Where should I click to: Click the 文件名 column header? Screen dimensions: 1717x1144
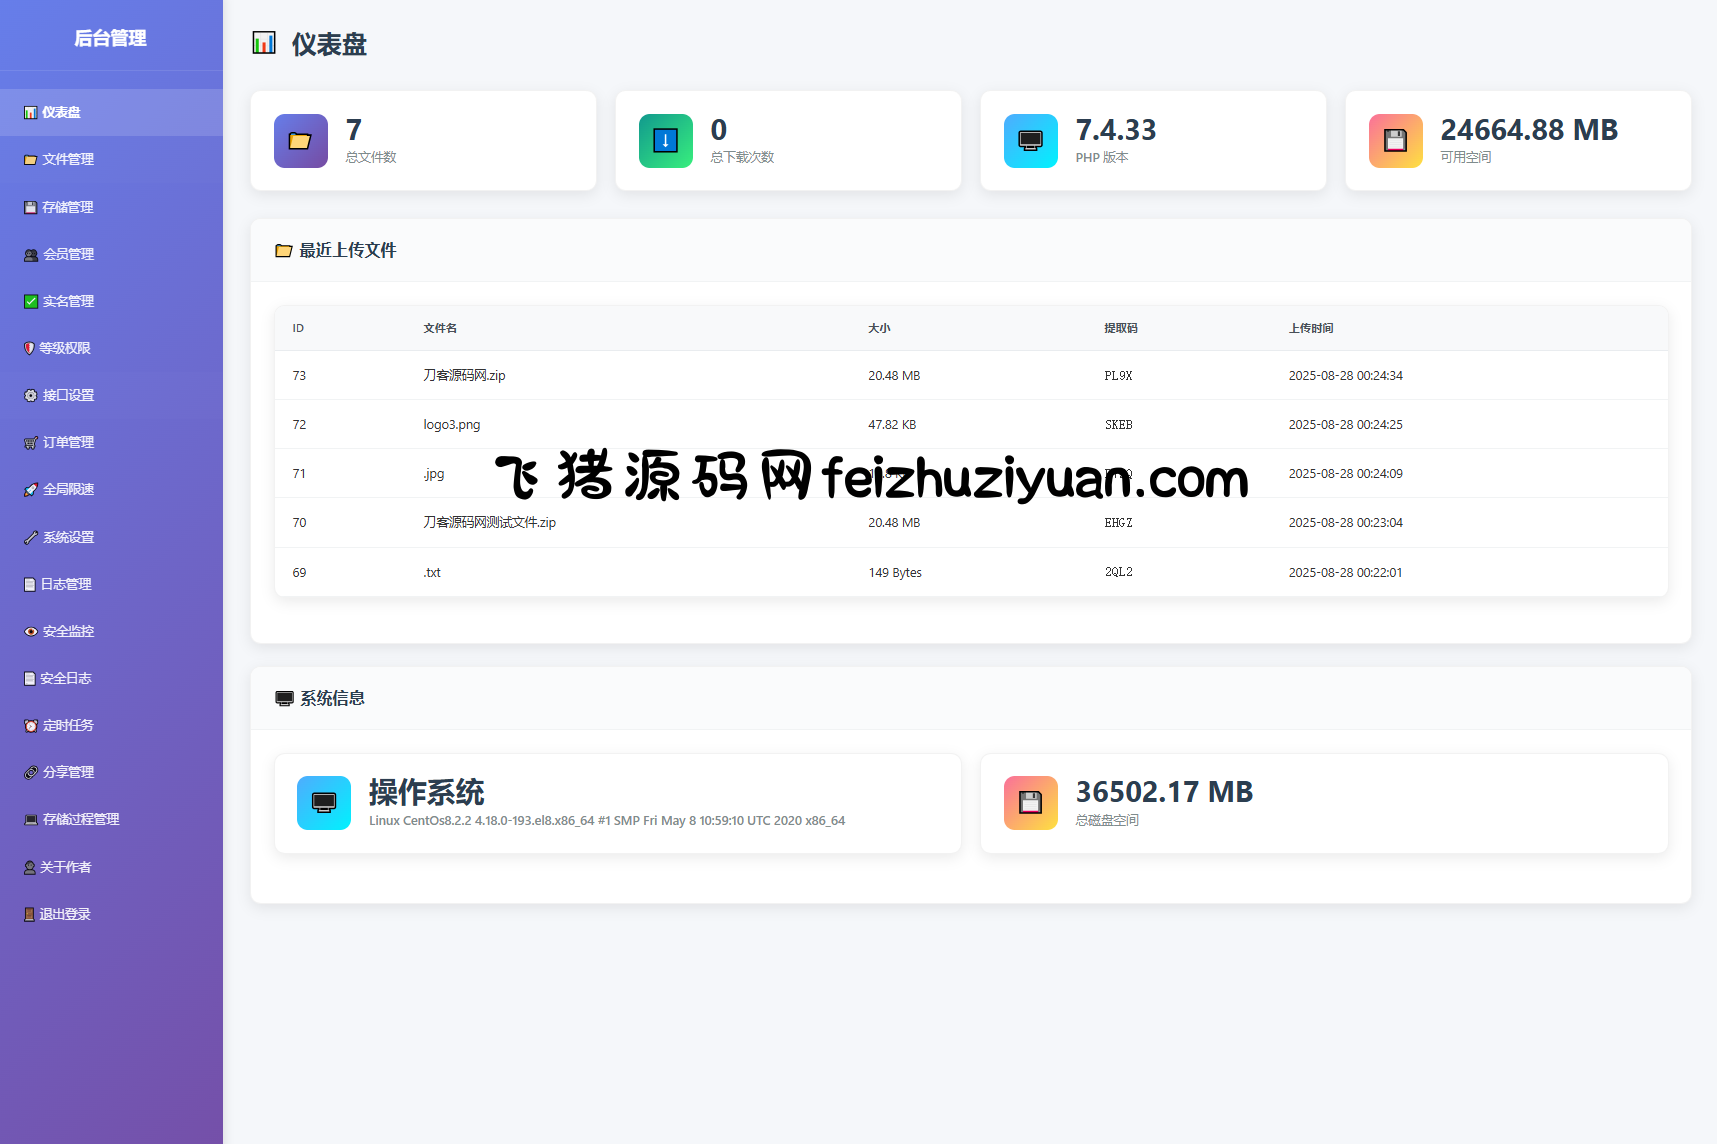[x=440, y=328]
